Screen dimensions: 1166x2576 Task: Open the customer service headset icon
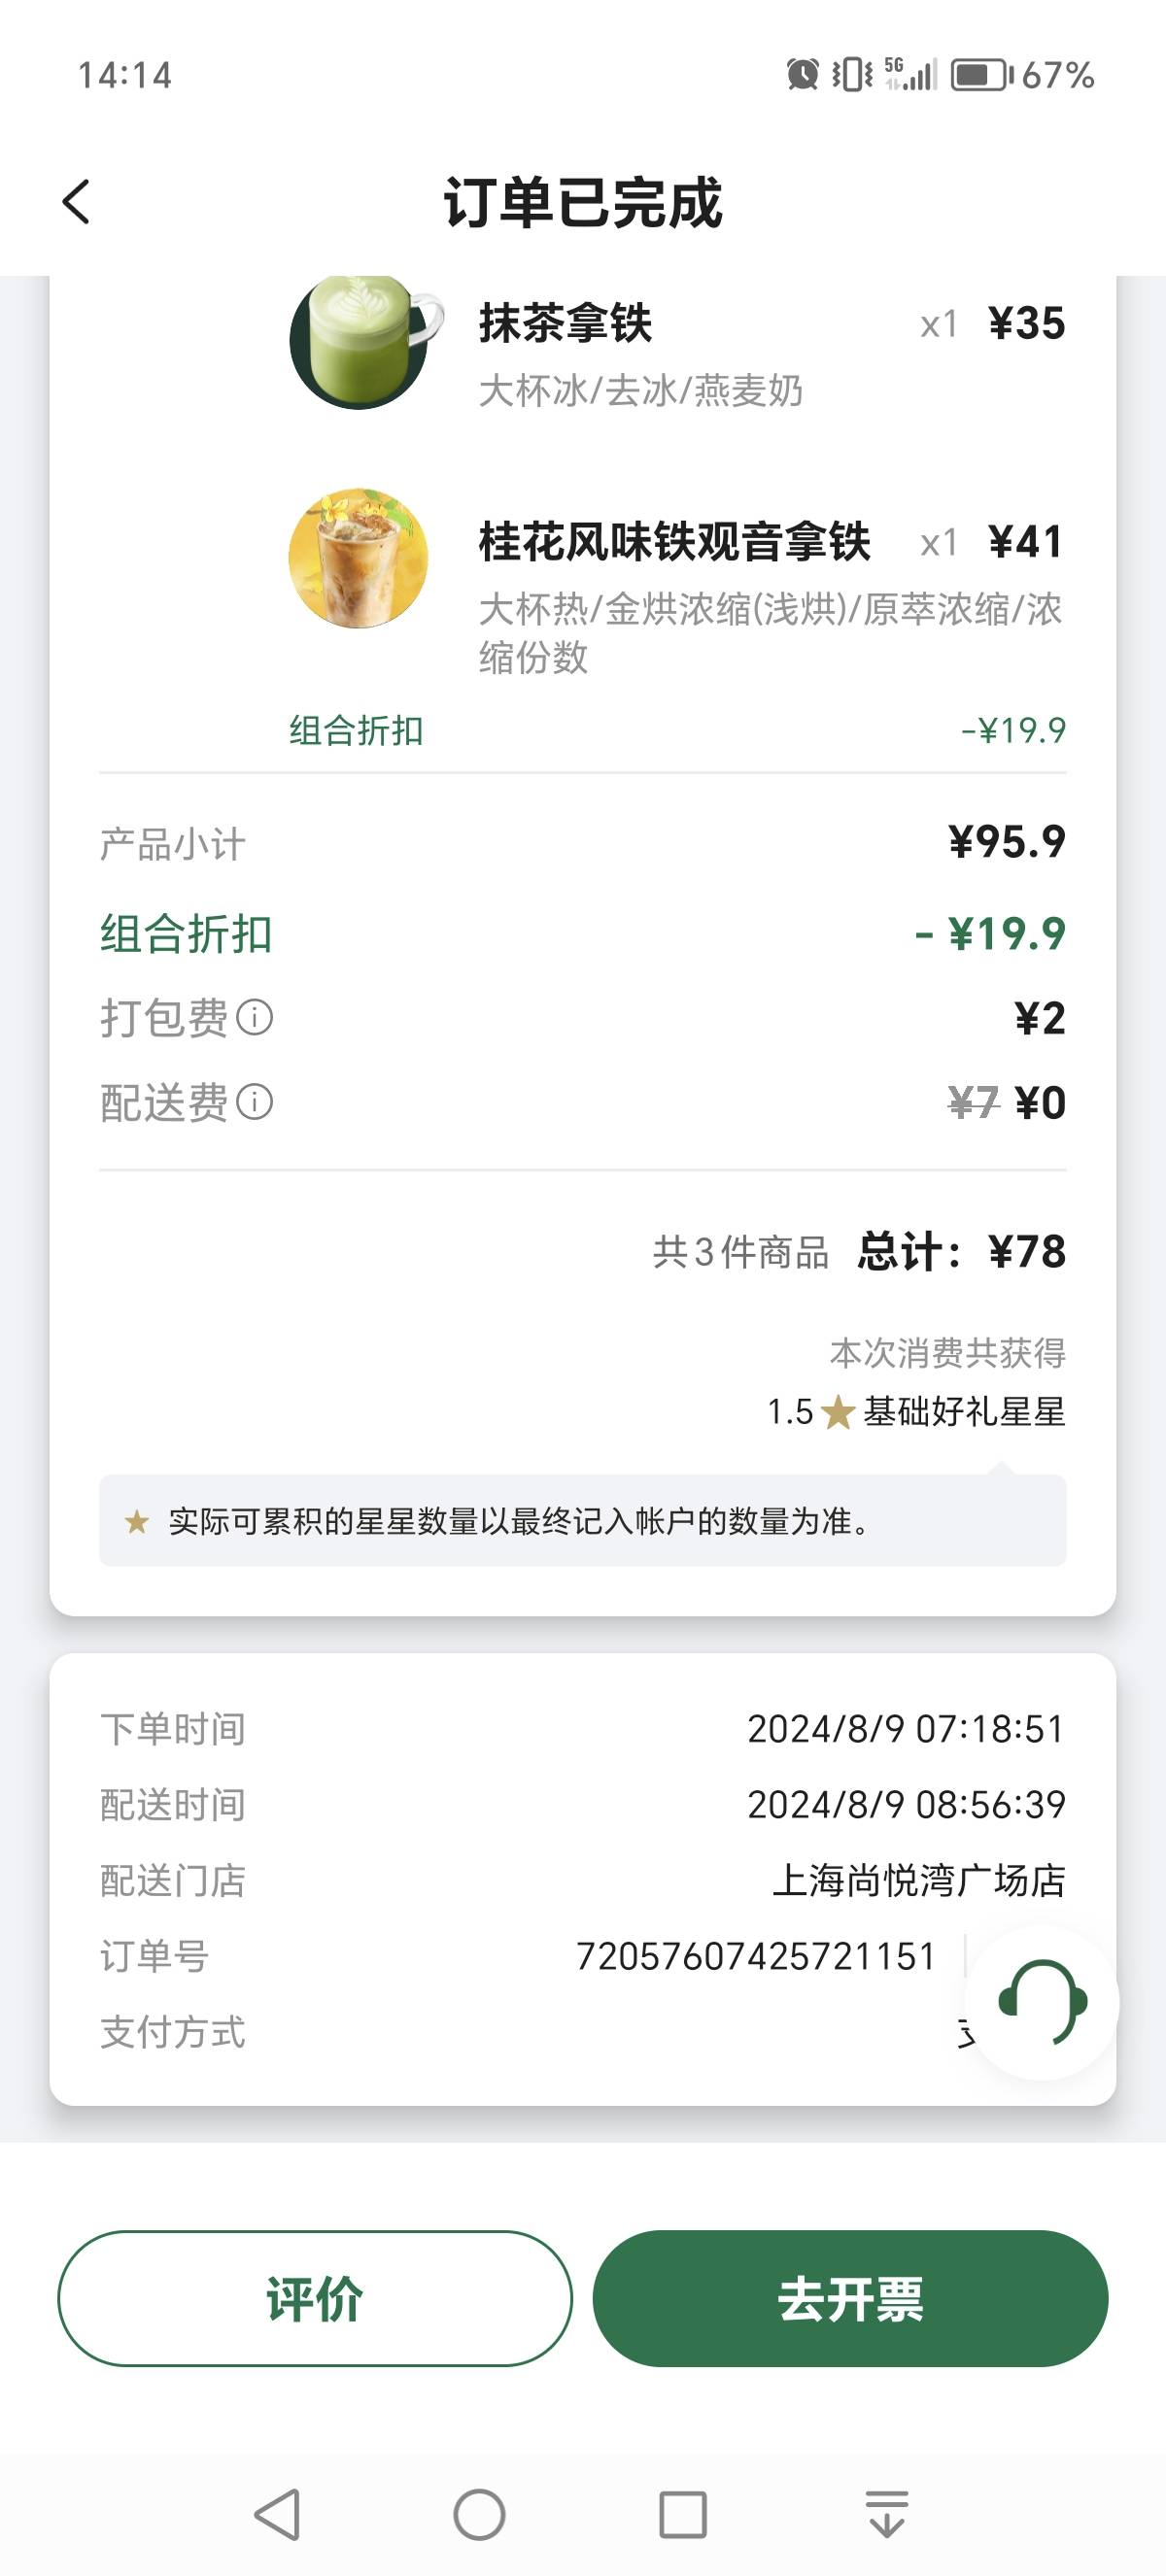[x=1042, y=2002]
